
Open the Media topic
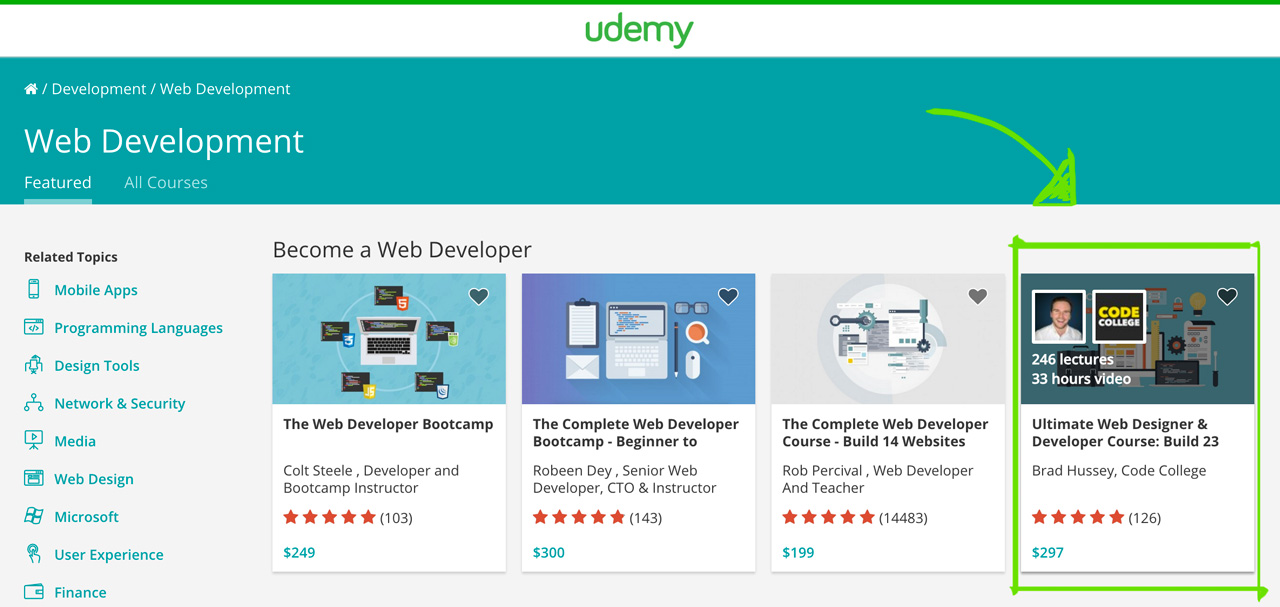(x=75, y=441)
